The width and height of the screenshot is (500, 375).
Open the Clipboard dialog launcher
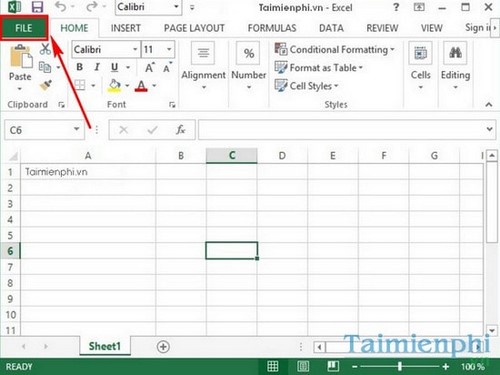(x=61, y=105)
